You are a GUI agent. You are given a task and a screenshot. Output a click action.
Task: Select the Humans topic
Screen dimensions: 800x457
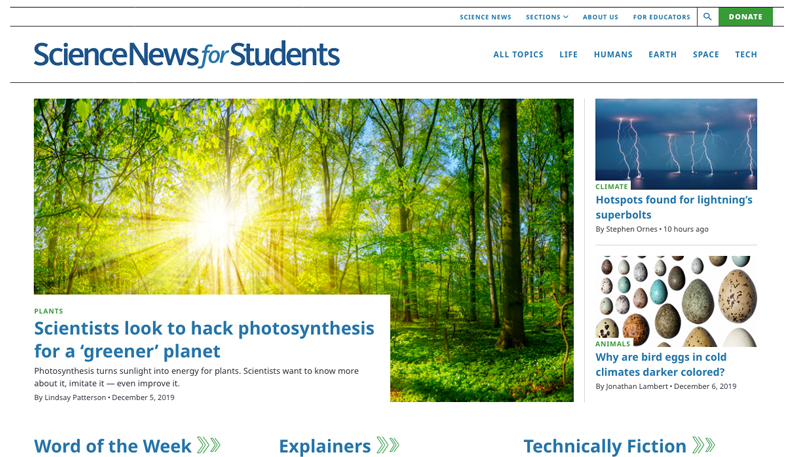click(x=613, y=55)
